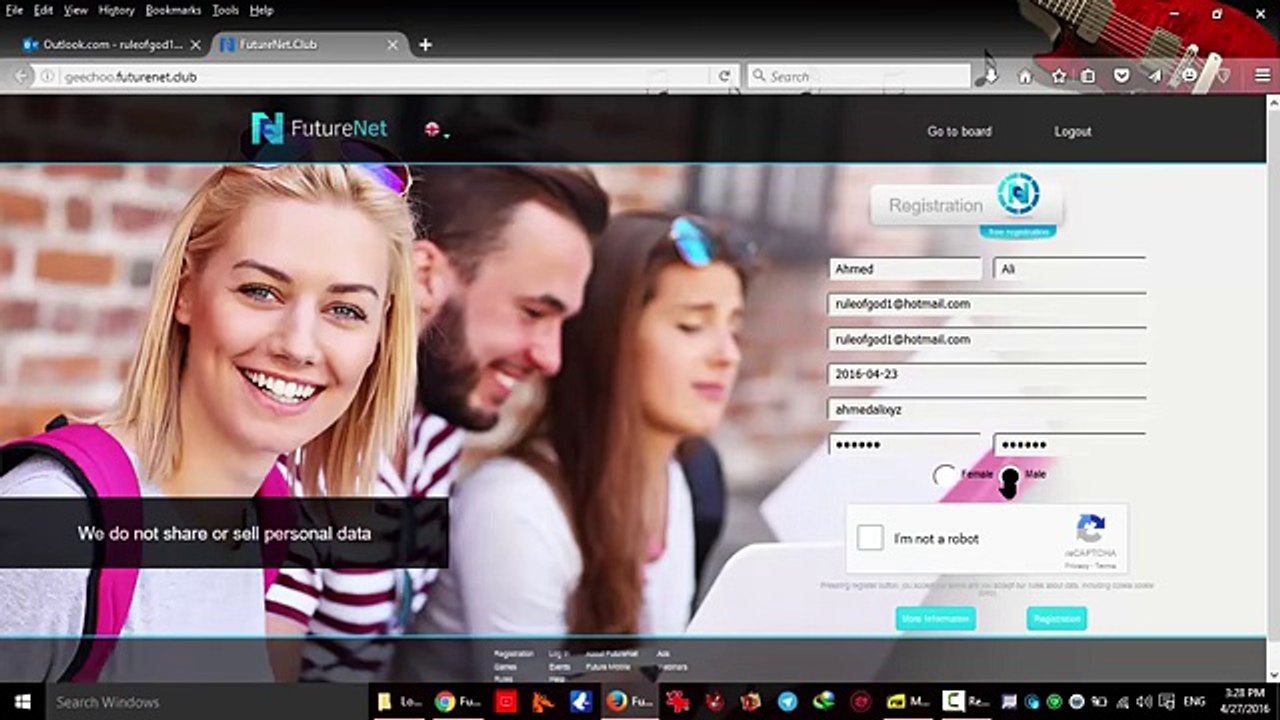Click the Logout link
The image size is (1280, 720).
tap(1072, 131)
